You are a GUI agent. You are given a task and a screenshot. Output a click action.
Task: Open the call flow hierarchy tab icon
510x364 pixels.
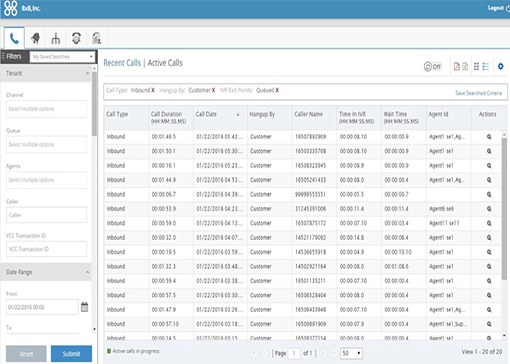pyautogui.click(x=56, y=38)
